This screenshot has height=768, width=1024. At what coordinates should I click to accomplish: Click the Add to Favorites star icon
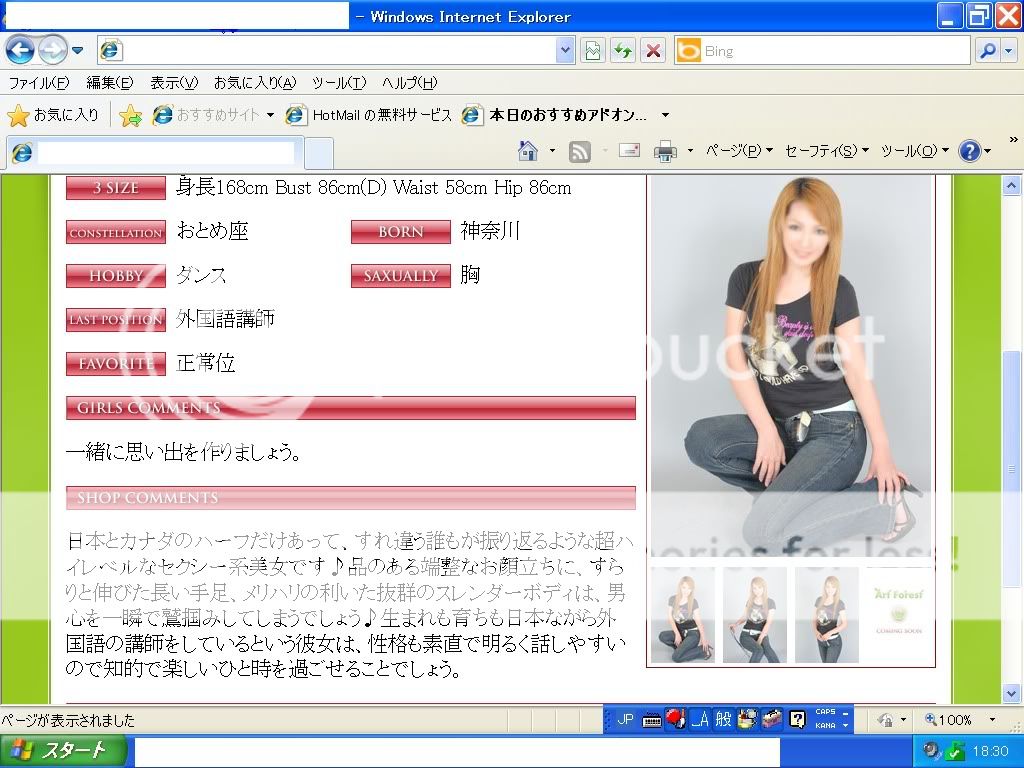click(130, 116)
